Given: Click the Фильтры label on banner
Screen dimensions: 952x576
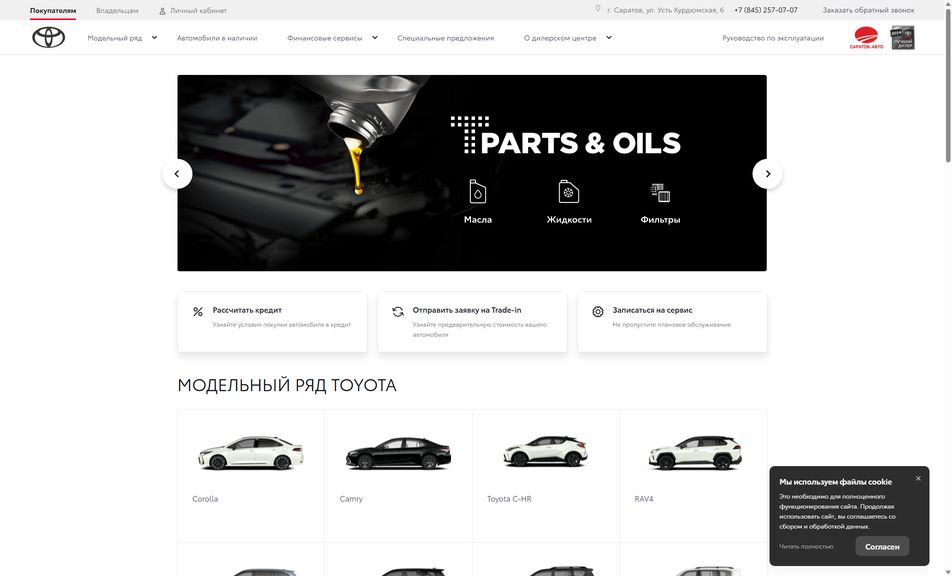Looking at the screenshot, I should [x=660, y=220].
